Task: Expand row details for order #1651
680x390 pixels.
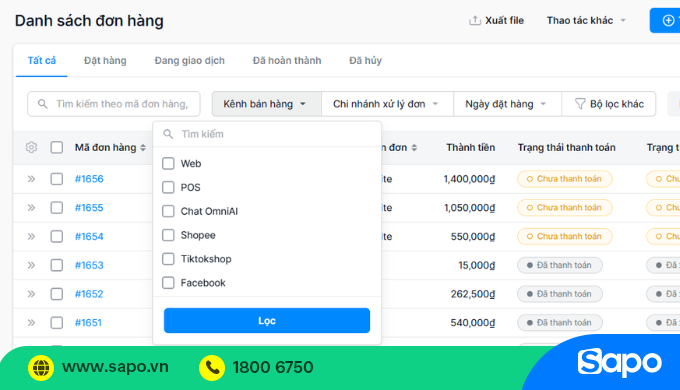Action: 31,323
